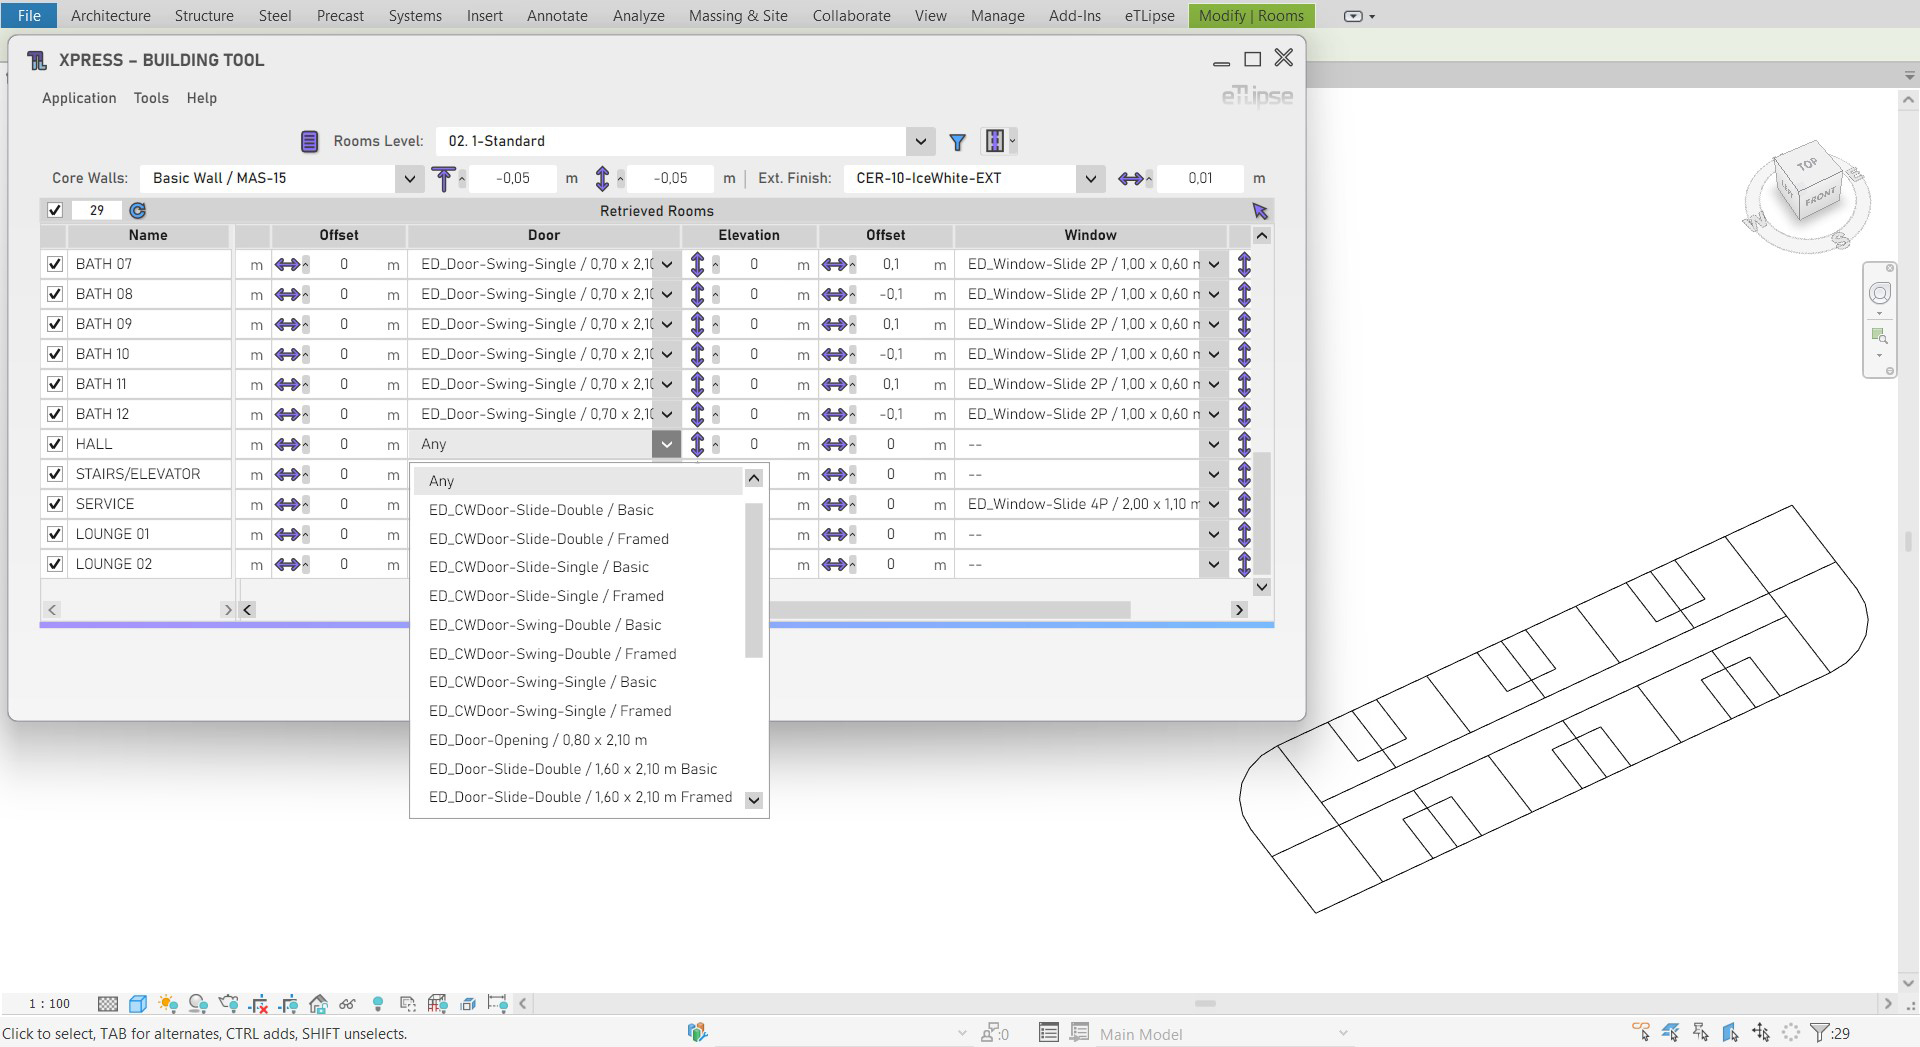Viewport: 1920px width, 1047px height.
Task: Click the Sun Path icon
Action: click(167, 1003)
